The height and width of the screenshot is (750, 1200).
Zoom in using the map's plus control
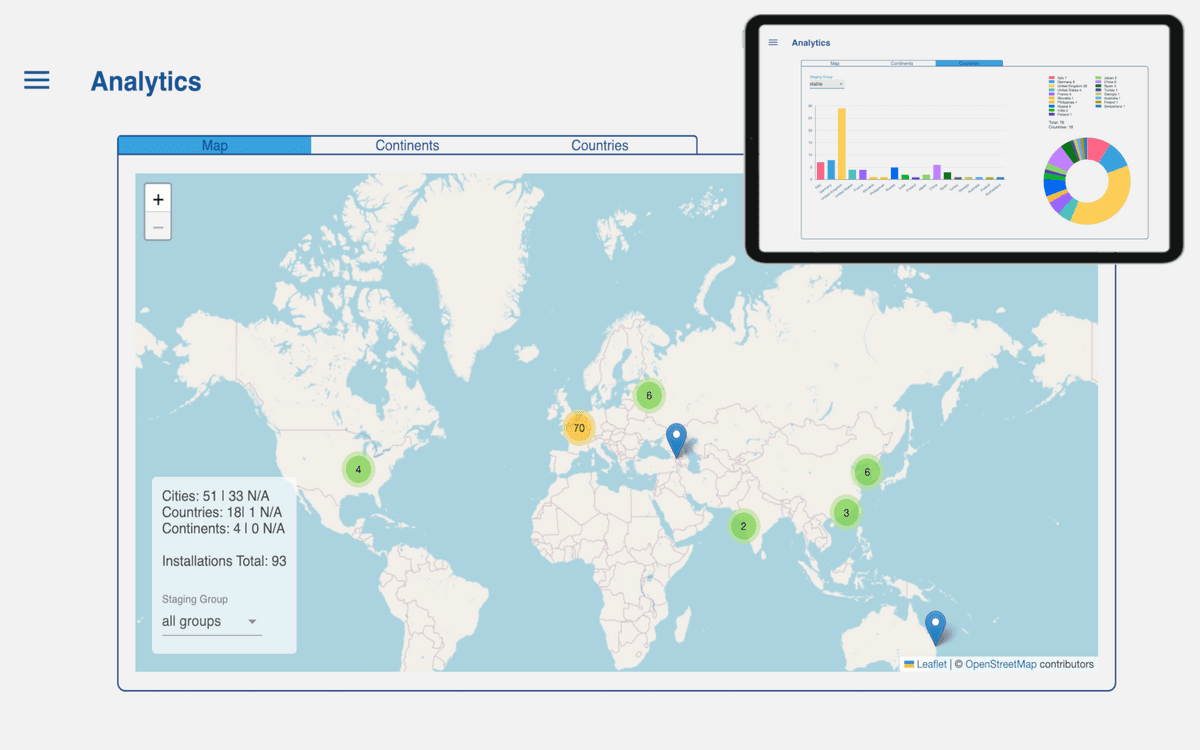[157, 199]
